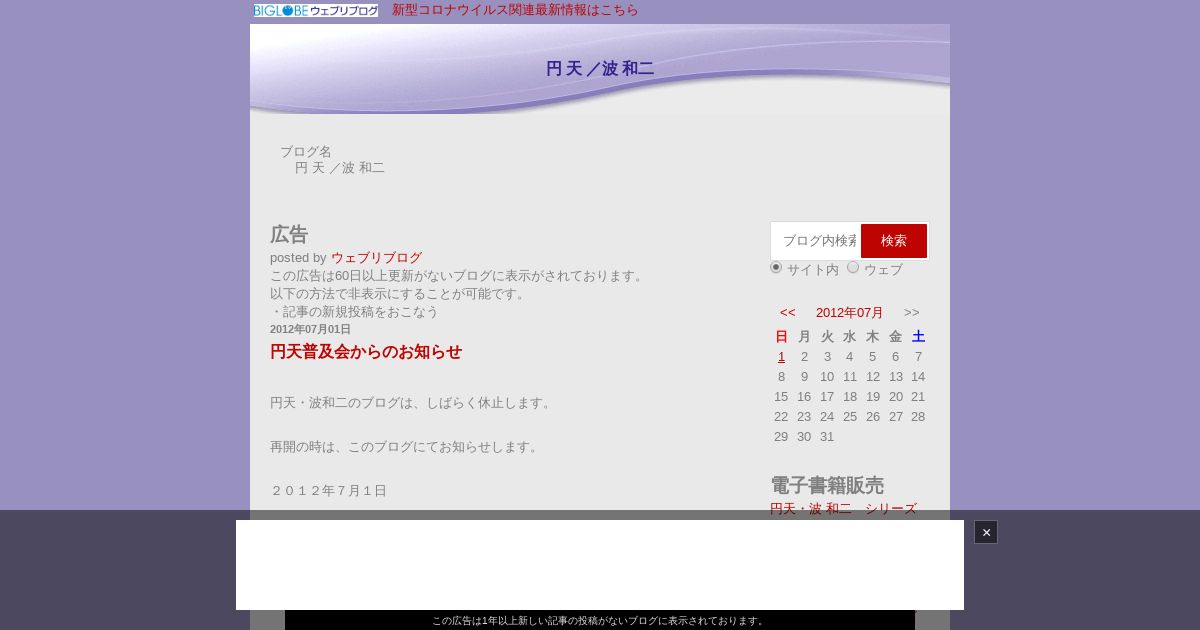Open the blog title 円天／波 和二
The image size is (1200, 630).
click(600, 68)
